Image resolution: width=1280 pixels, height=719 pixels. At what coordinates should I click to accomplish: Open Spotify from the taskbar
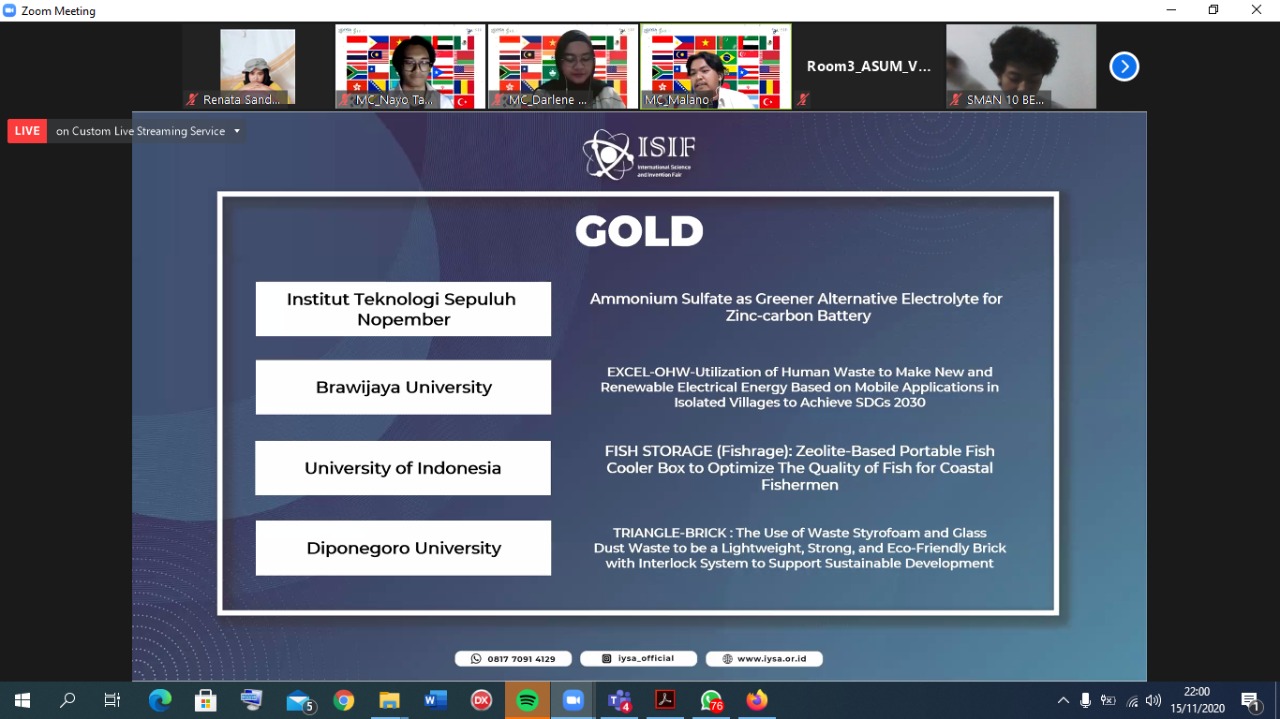pos(527,700)
